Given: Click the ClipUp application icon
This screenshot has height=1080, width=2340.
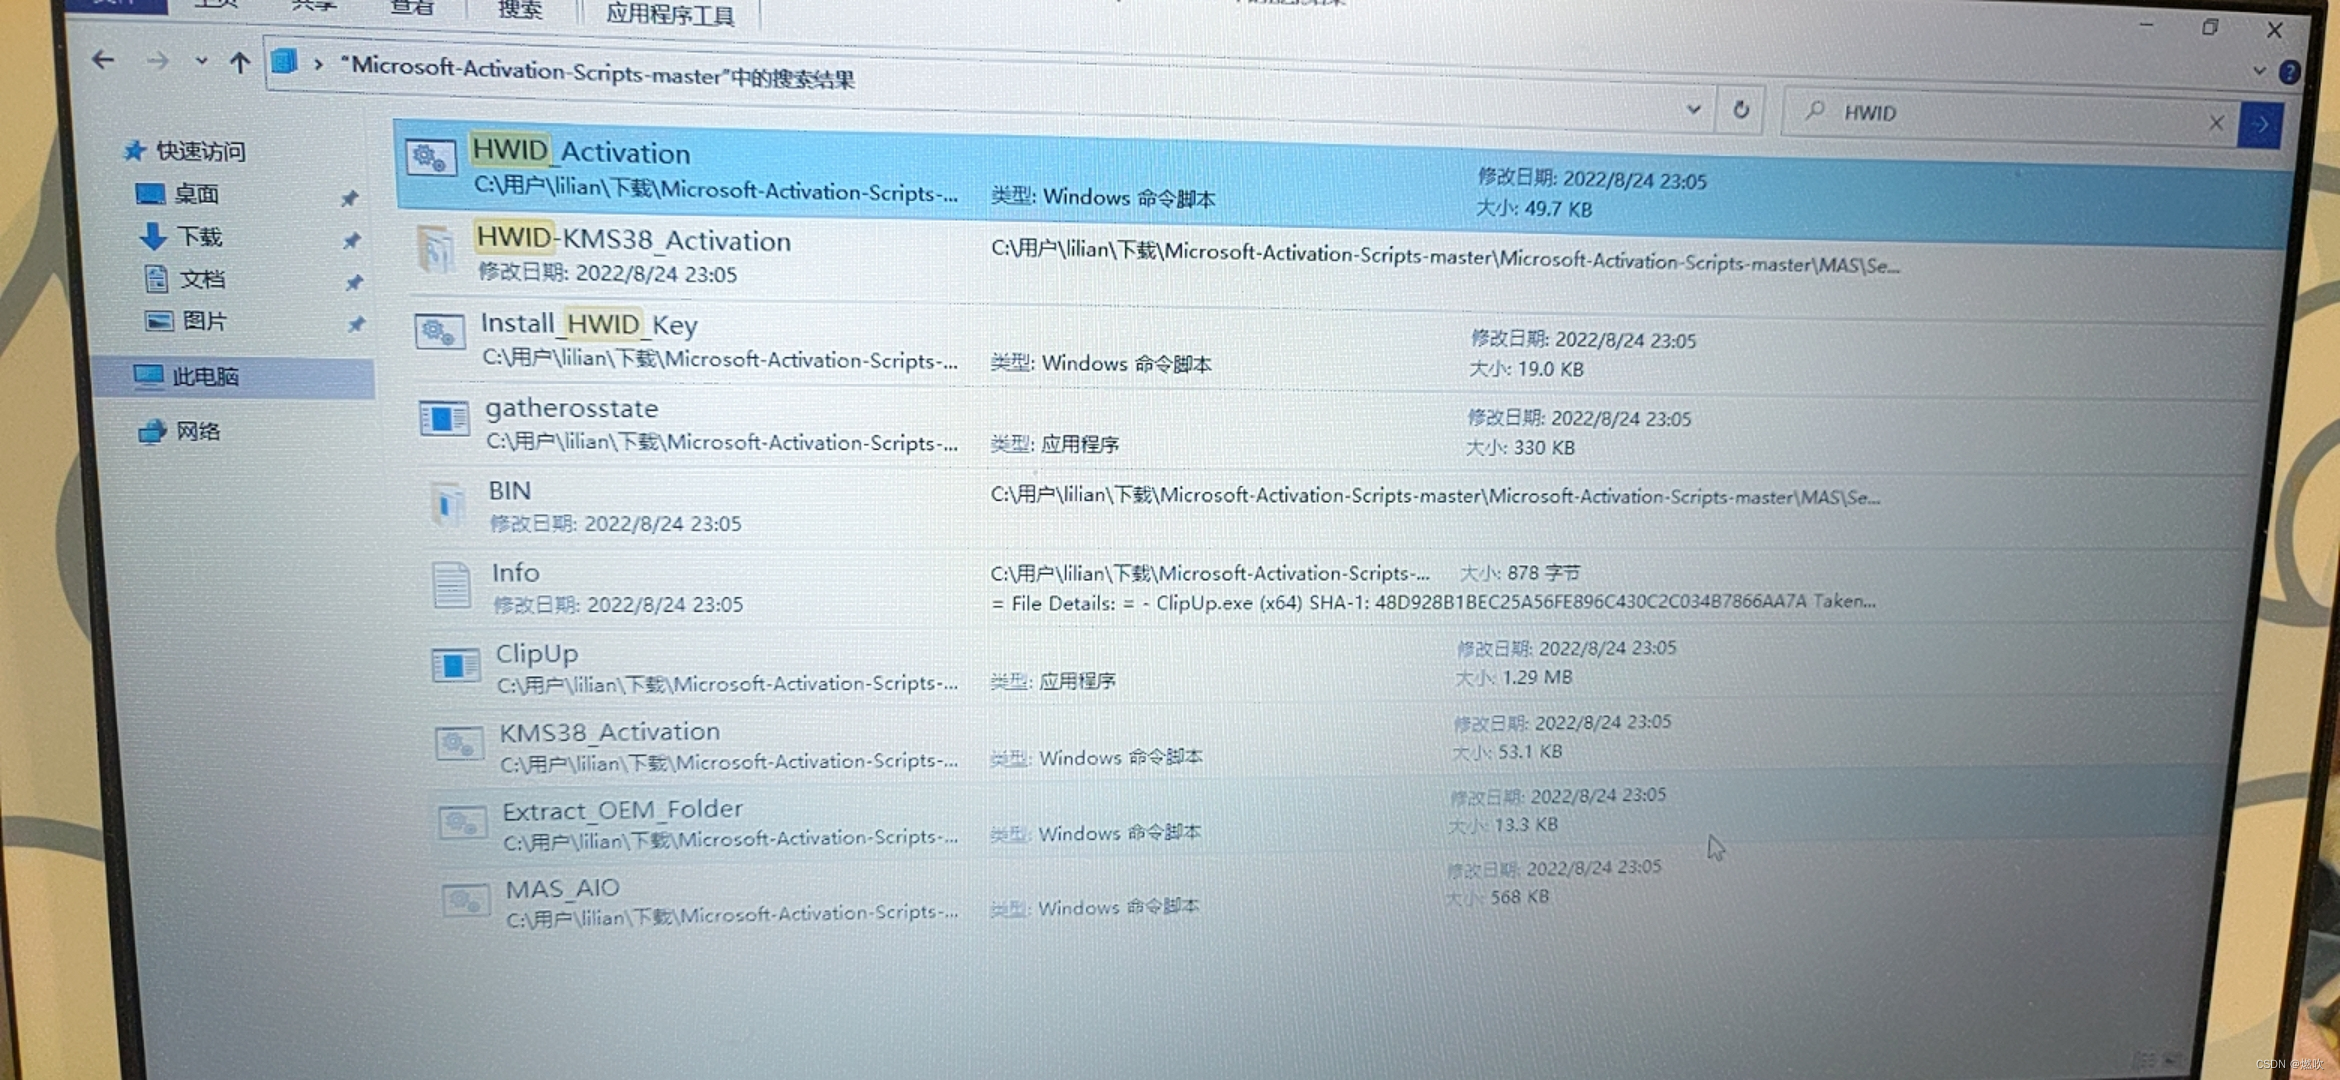Looking at the screenshot, I should pos(455,665).
